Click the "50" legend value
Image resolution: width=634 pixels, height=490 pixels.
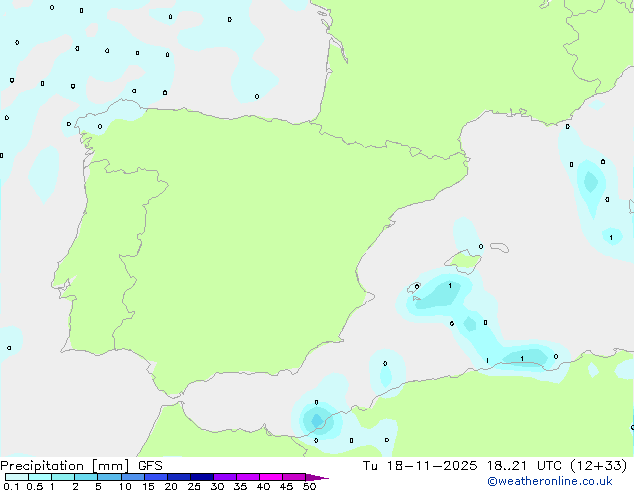click(309, 486)
